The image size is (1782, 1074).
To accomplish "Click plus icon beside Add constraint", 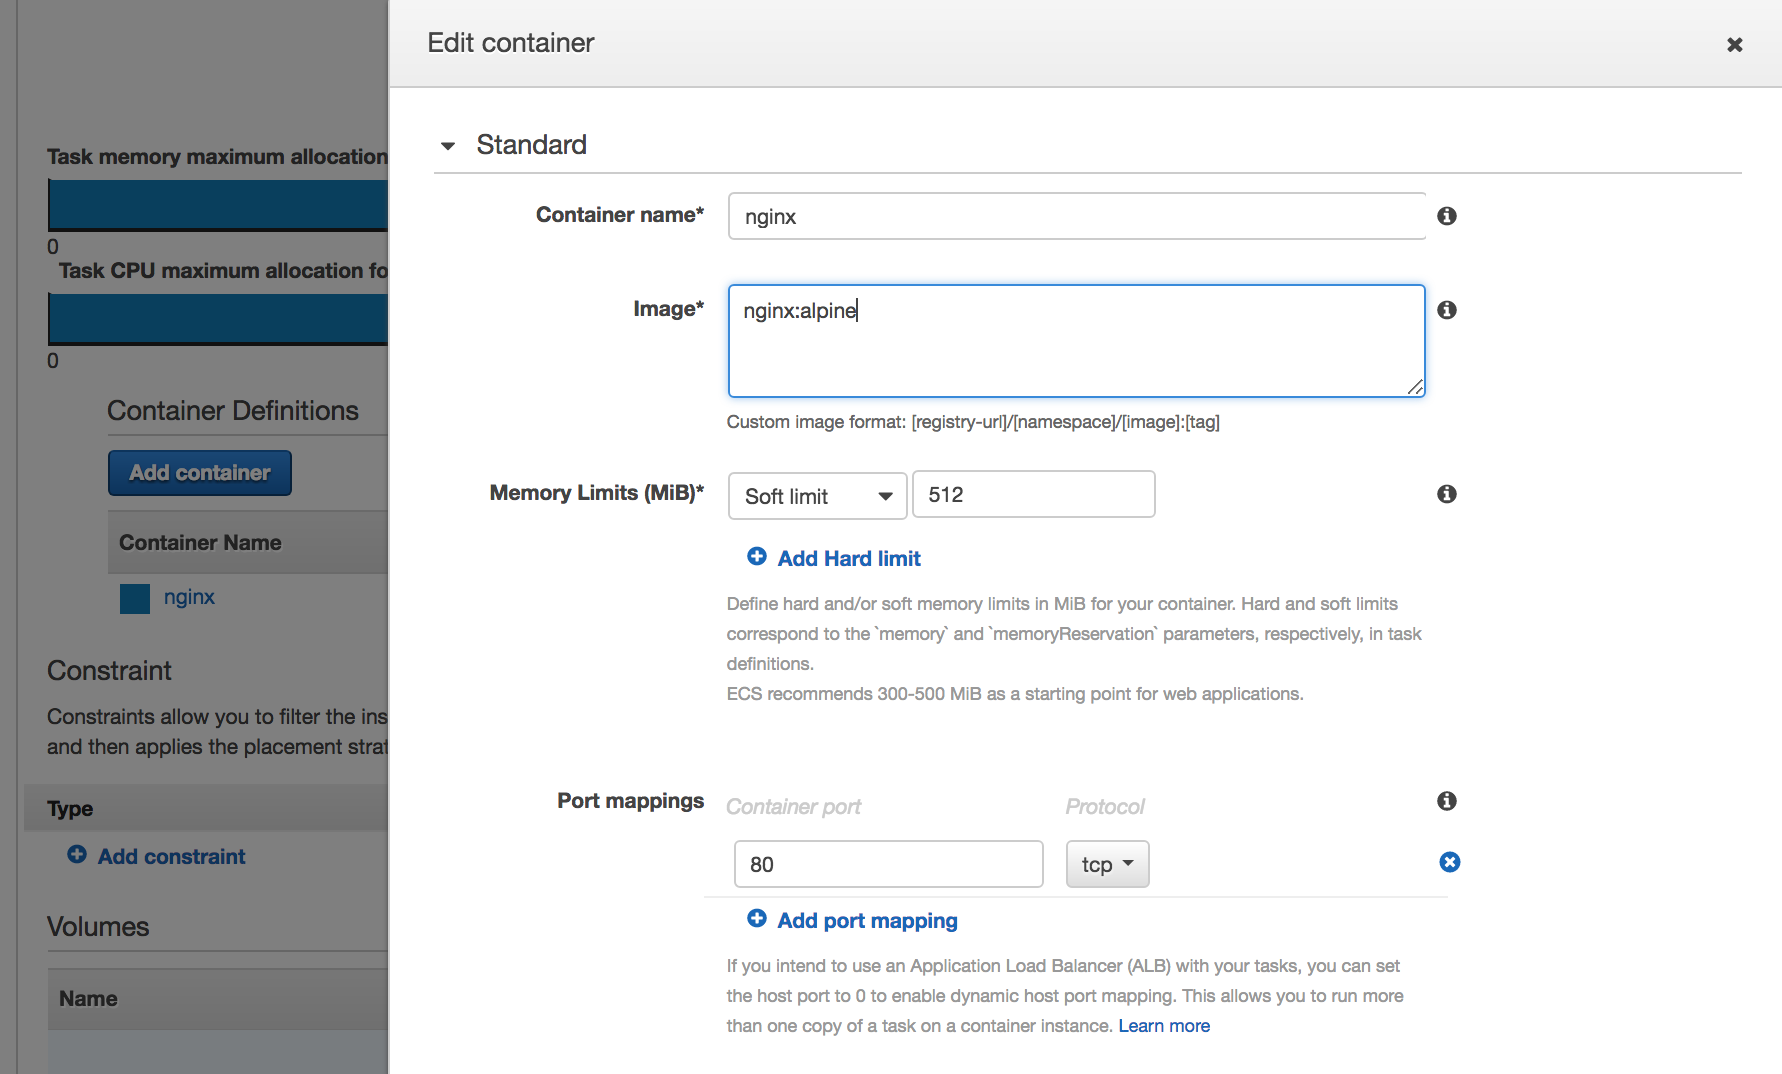I will click(77, 855).
